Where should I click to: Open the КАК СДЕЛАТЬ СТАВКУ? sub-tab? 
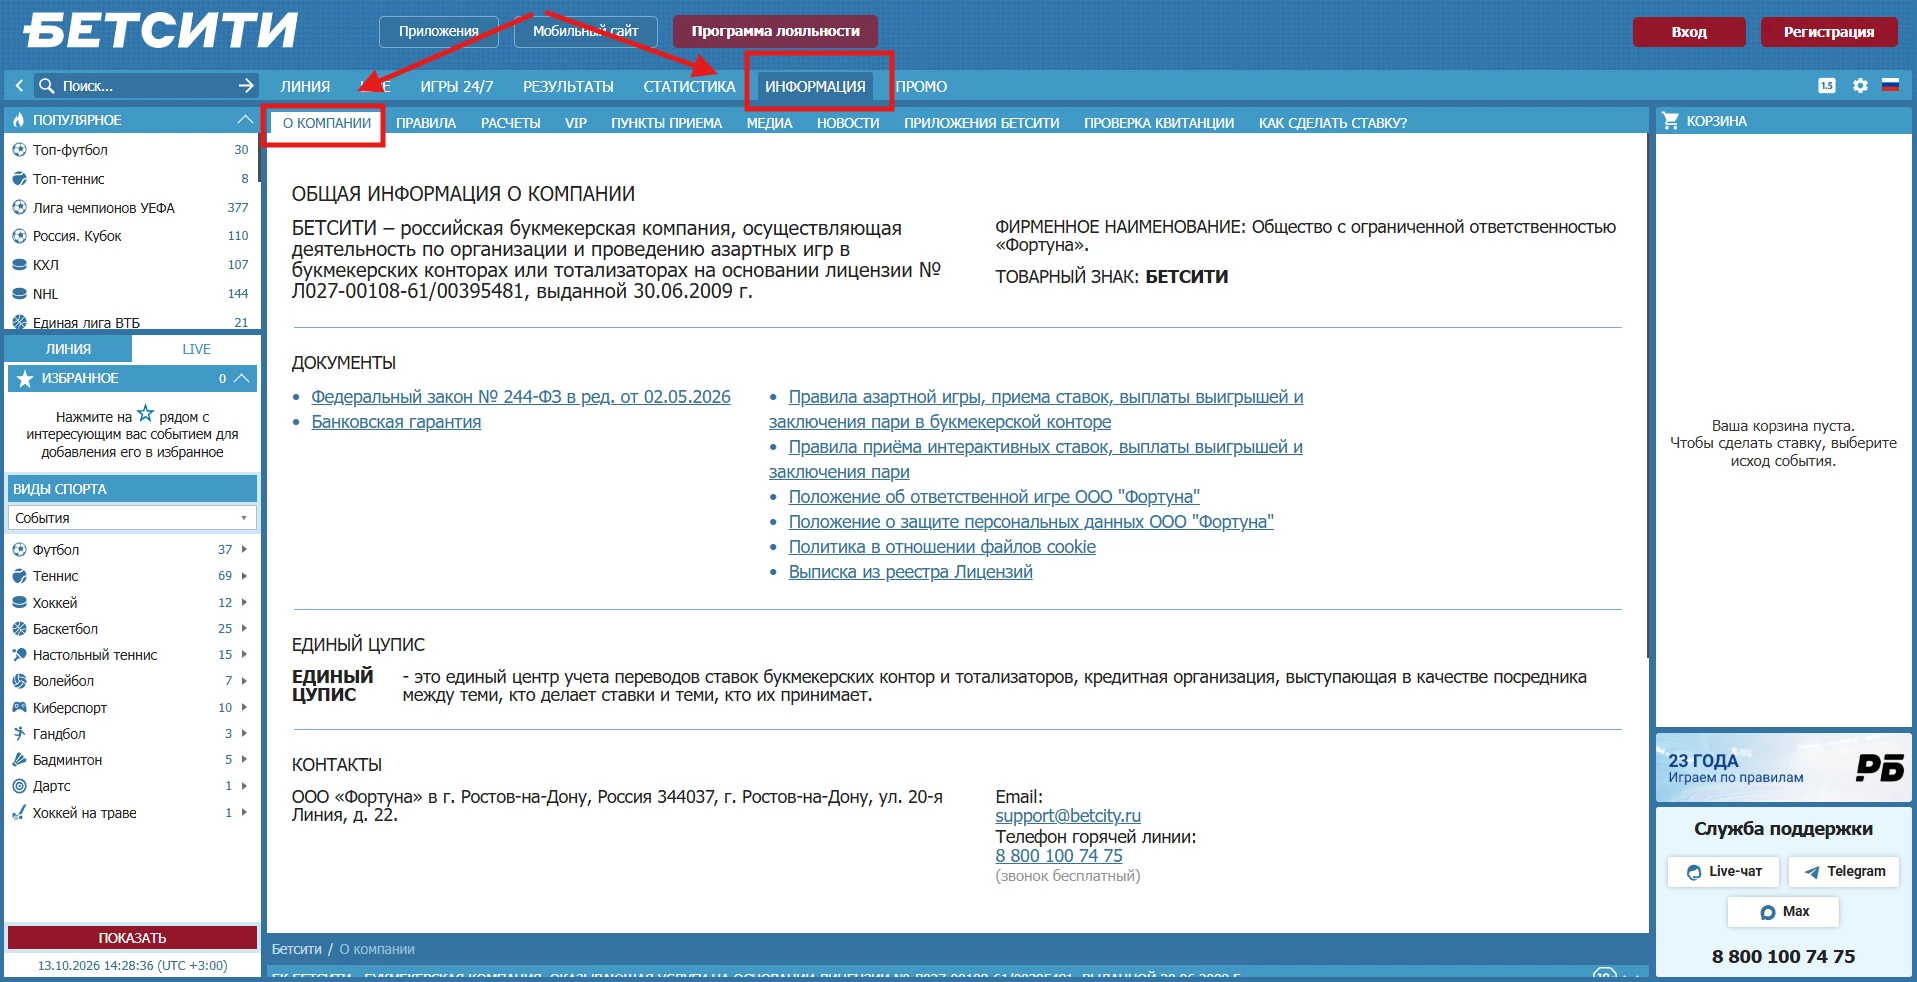(1332, 123)
